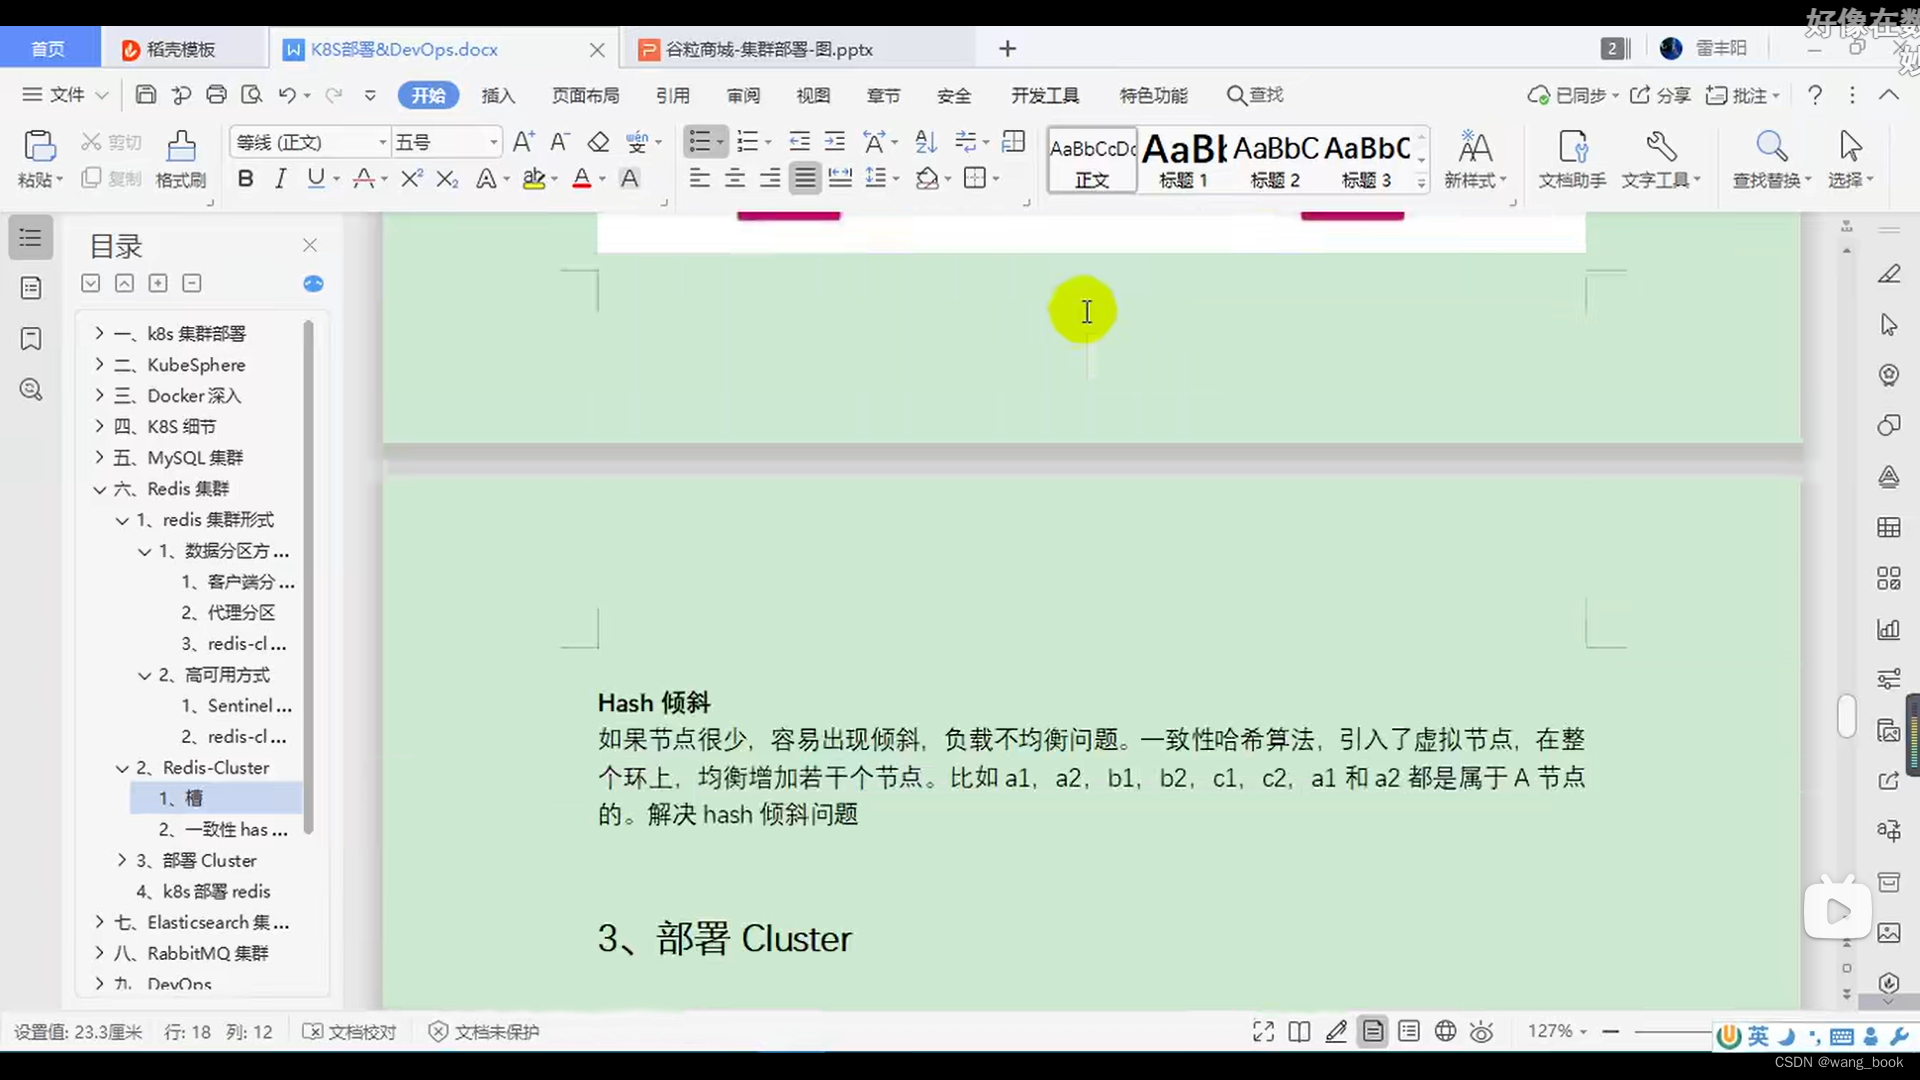
Task: Toggle fullscreen view icon in status bar
Action: click(1263, 1031)
